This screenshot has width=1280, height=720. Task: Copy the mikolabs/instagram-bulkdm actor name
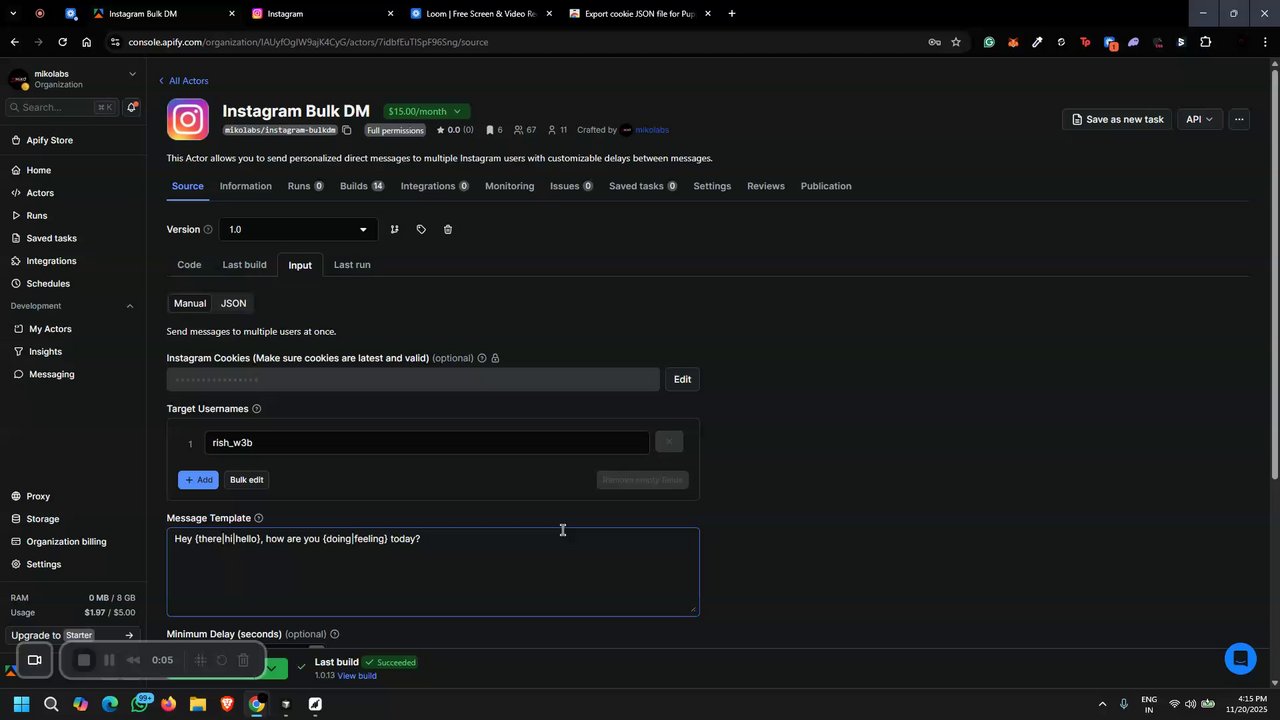(347, 130)
